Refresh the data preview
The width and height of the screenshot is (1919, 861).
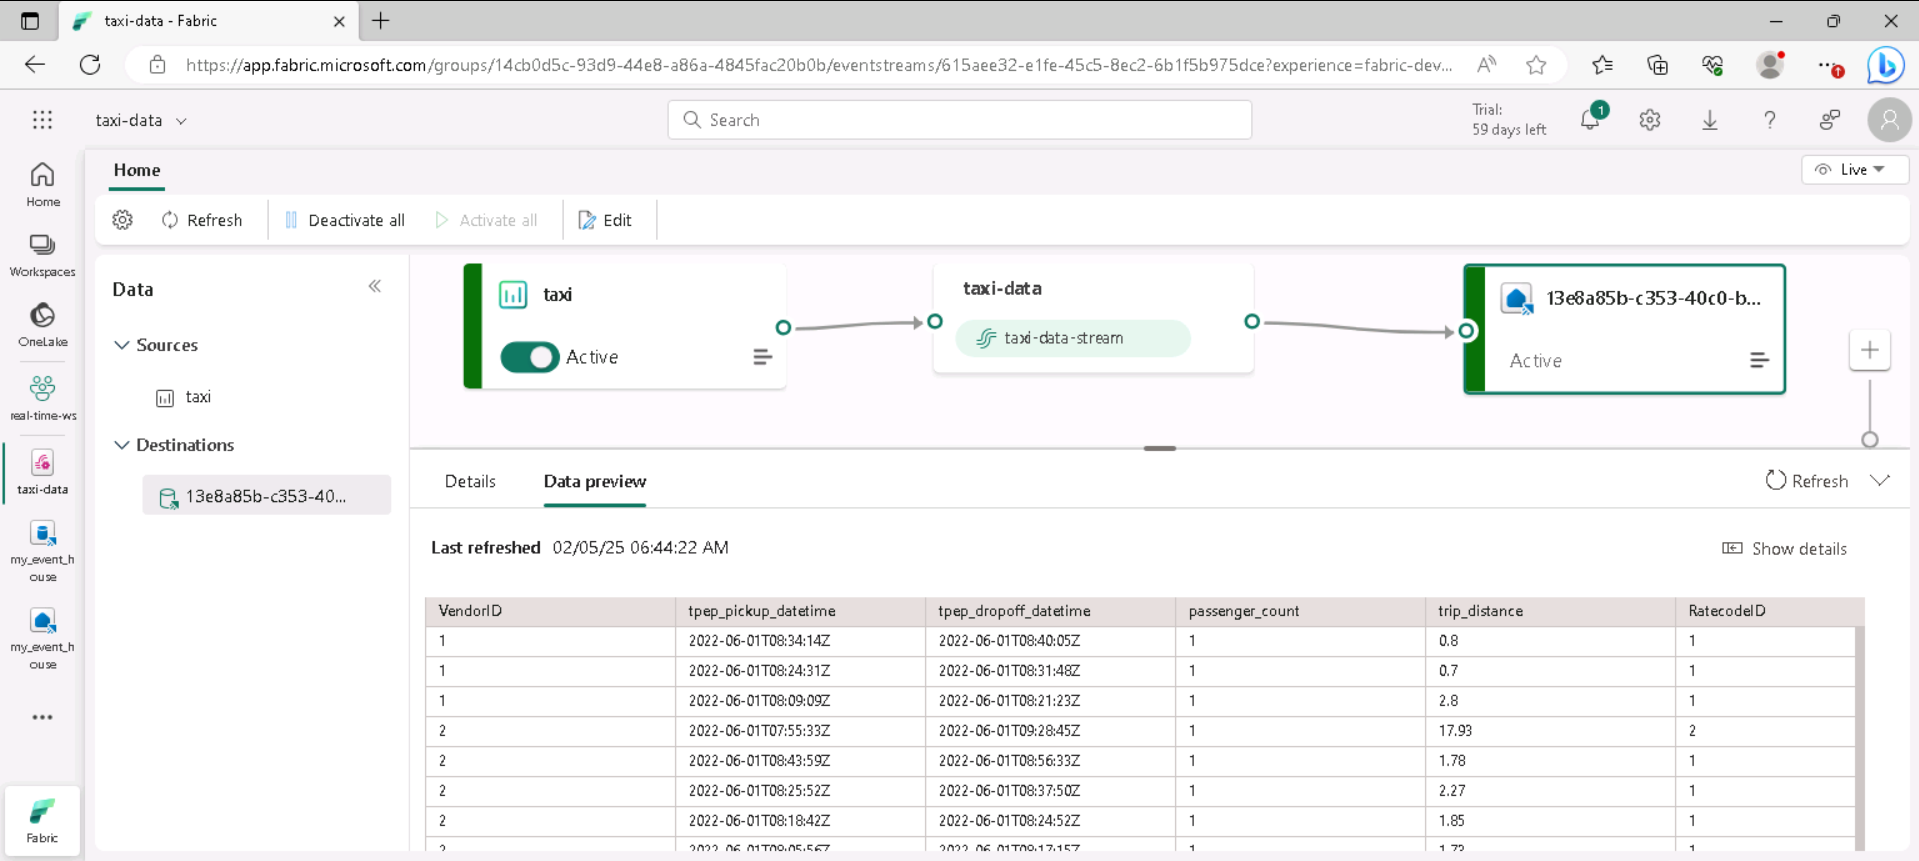(1806, 481)
